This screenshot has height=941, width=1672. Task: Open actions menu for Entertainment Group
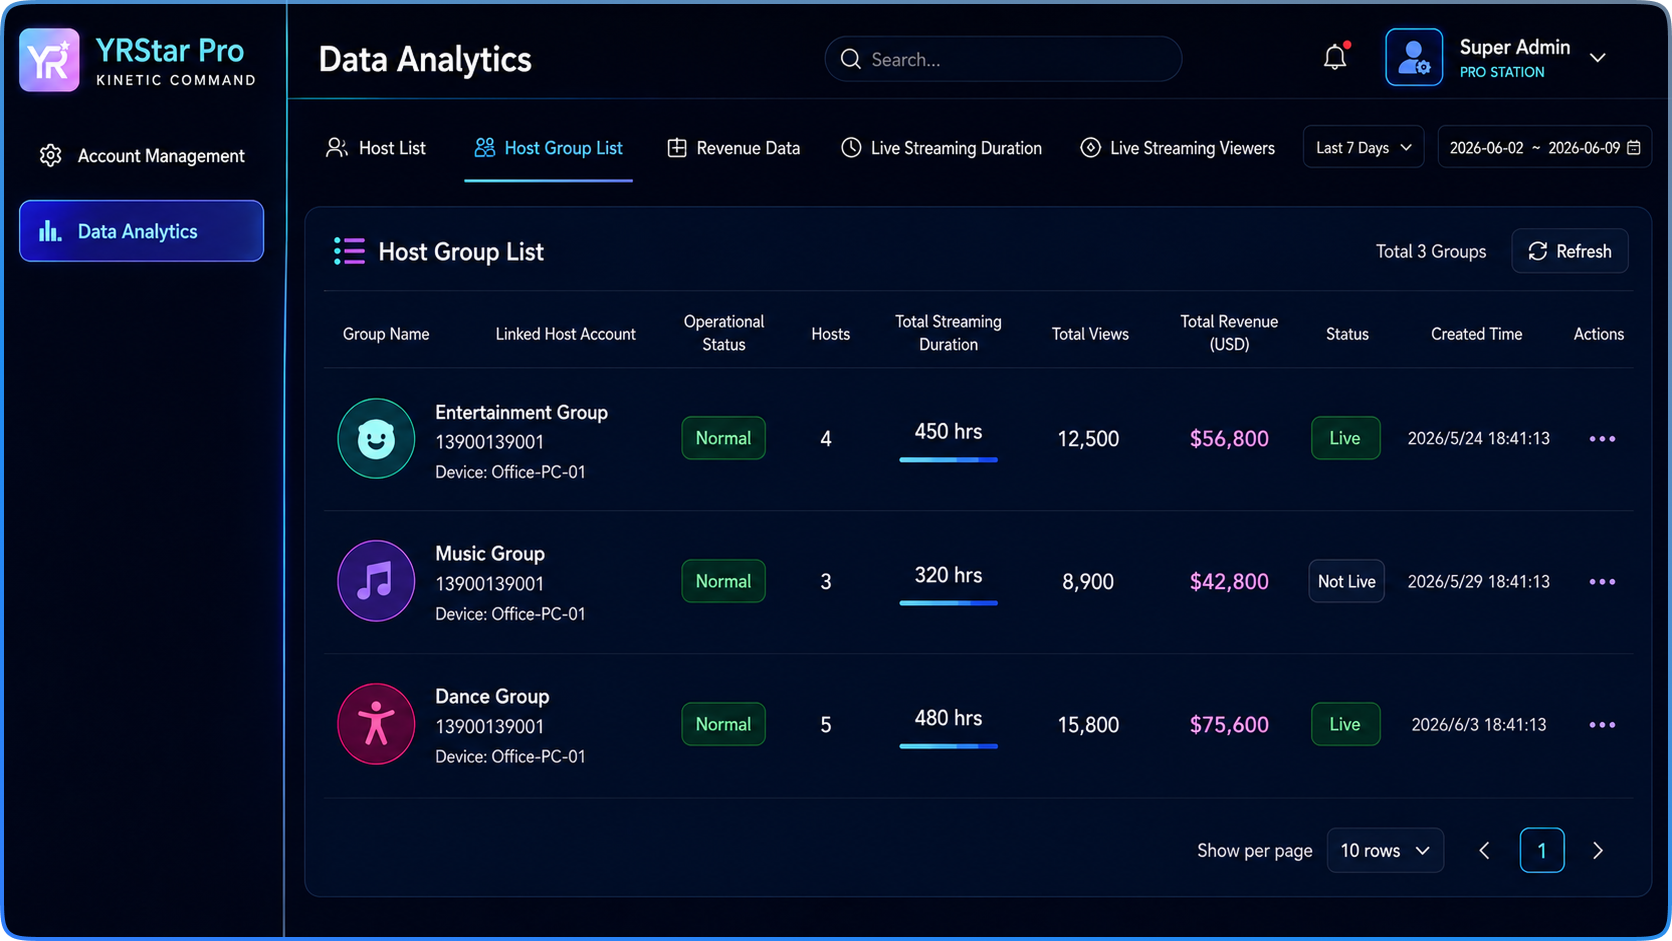click(1602, 439)
